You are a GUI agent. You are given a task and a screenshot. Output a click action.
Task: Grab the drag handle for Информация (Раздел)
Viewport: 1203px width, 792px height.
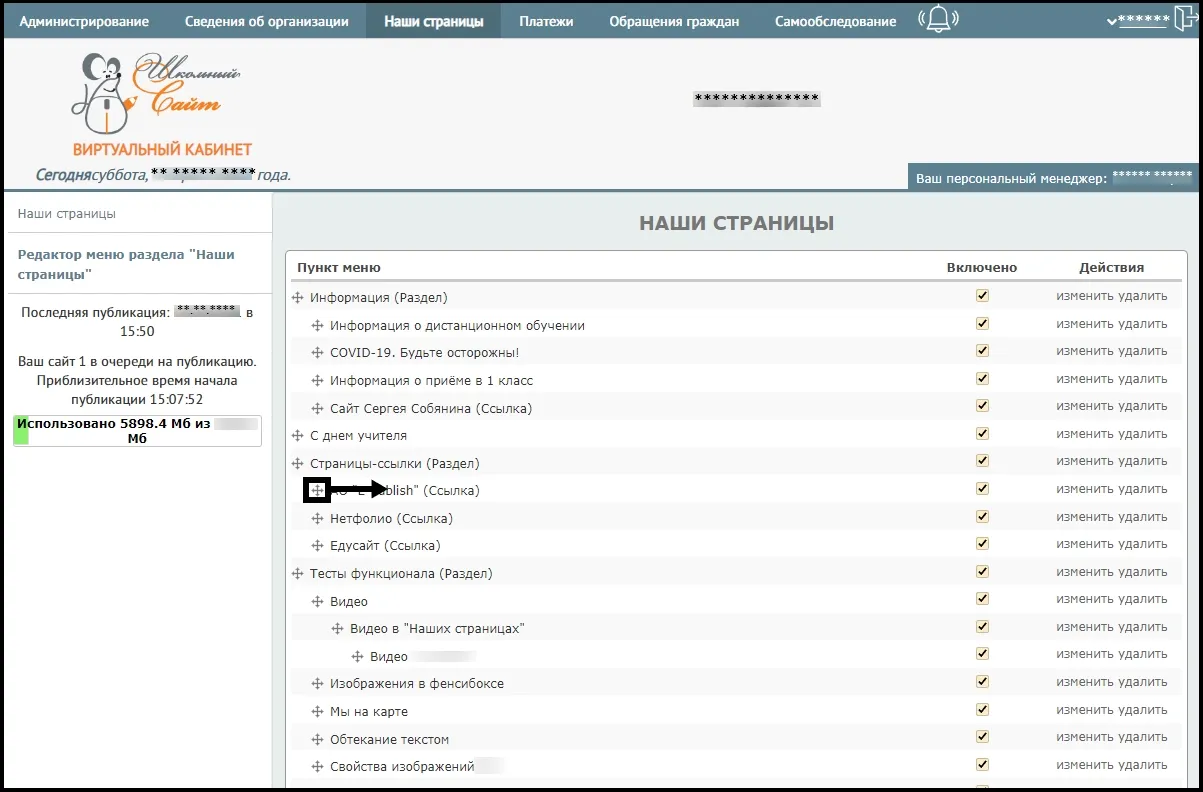(x=297, y=298)
